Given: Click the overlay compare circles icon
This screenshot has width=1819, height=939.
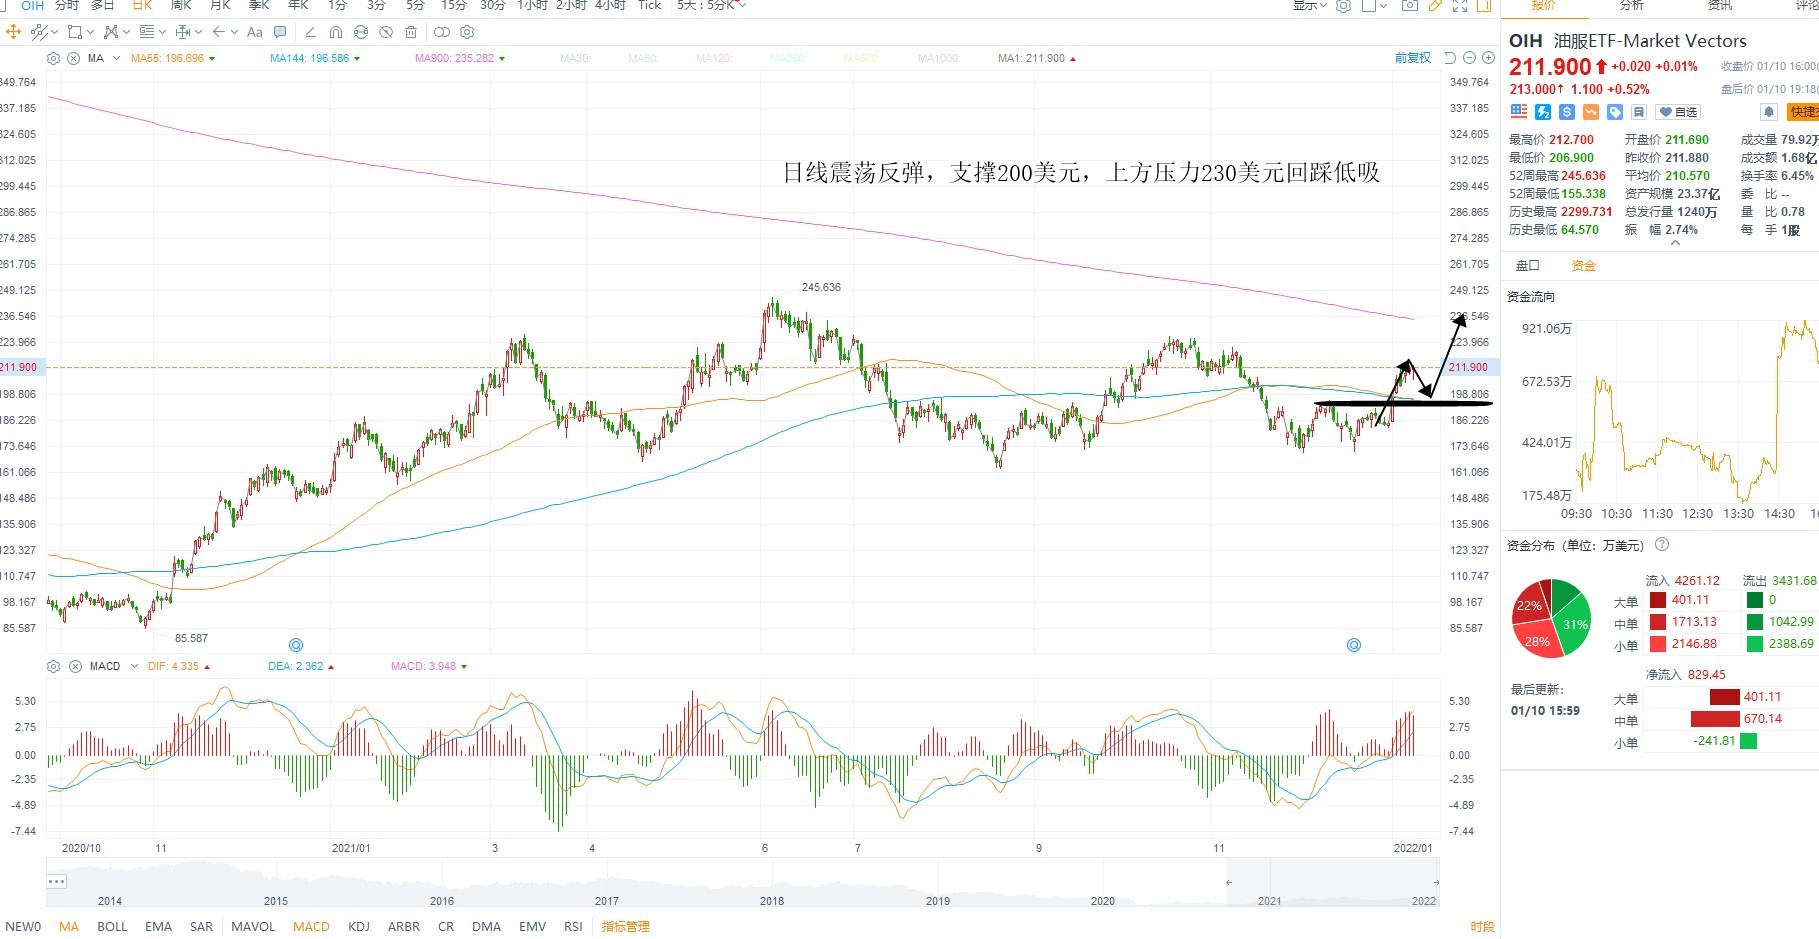Looking at the screenshot, I should click(442, 32).
